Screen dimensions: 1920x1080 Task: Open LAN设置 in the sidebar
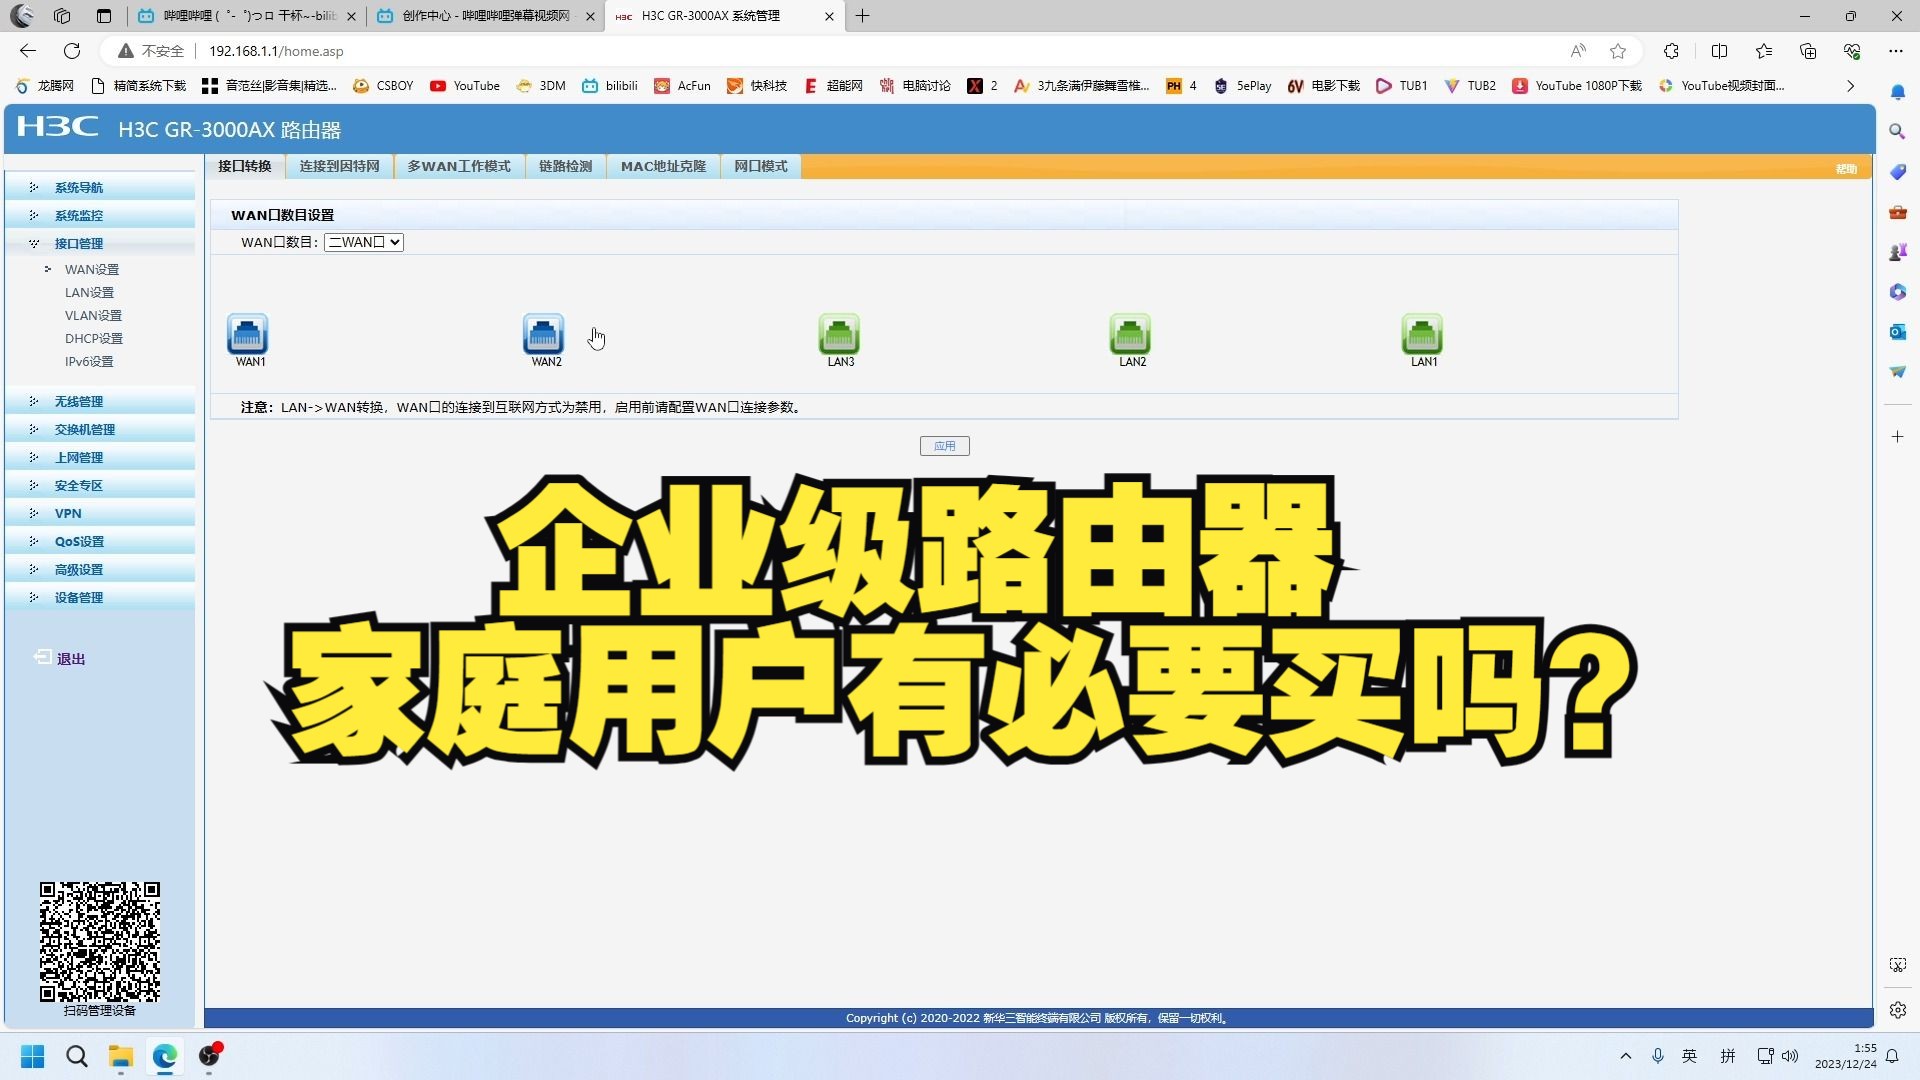[x=89, y=292]
